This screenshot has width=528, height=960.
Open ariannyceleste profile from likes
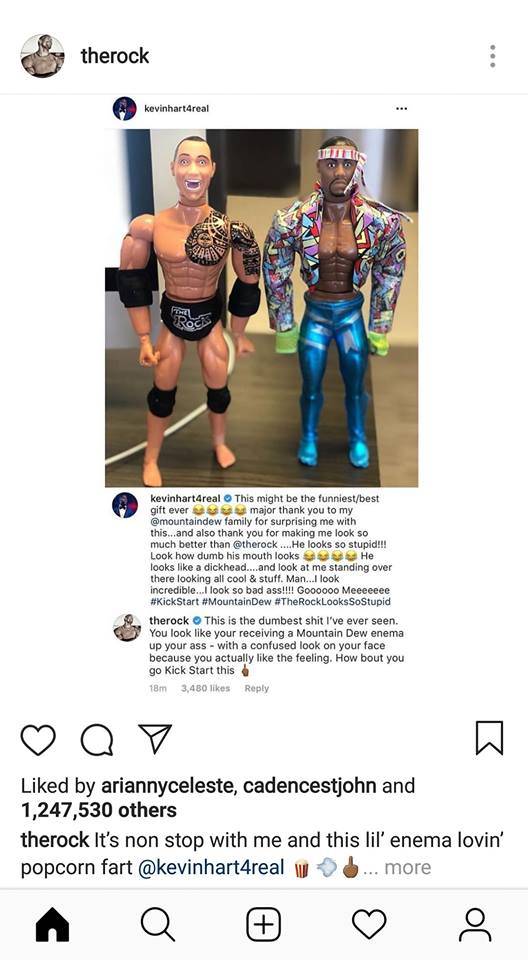[x=167, y=786]
